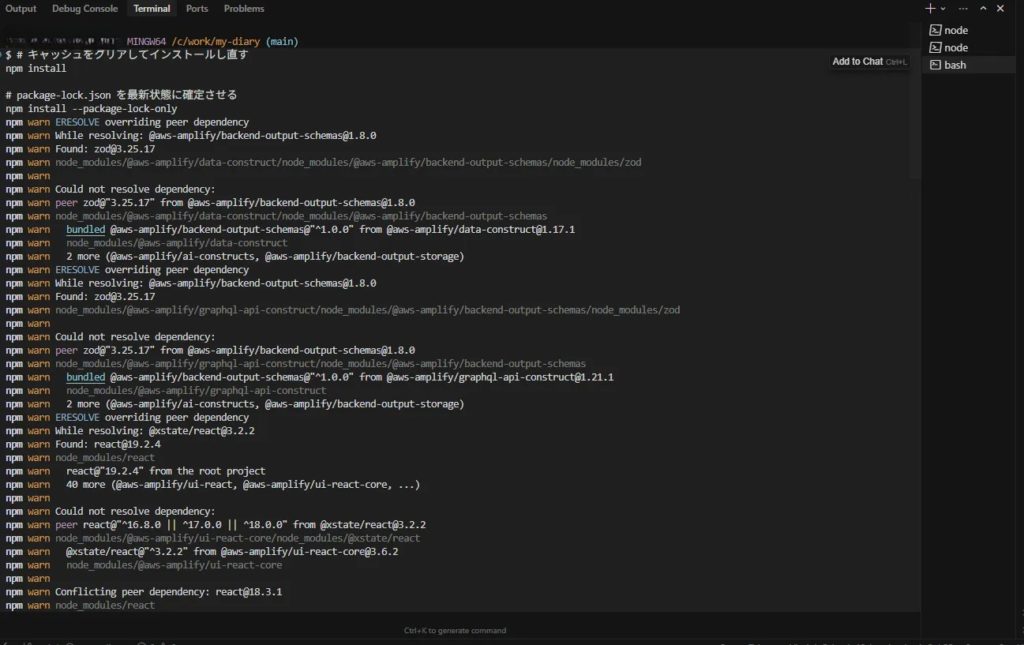1024x645 pixels.
Task: Click the Ctrl+K generate command field
Action: click(x=455, y=630)
